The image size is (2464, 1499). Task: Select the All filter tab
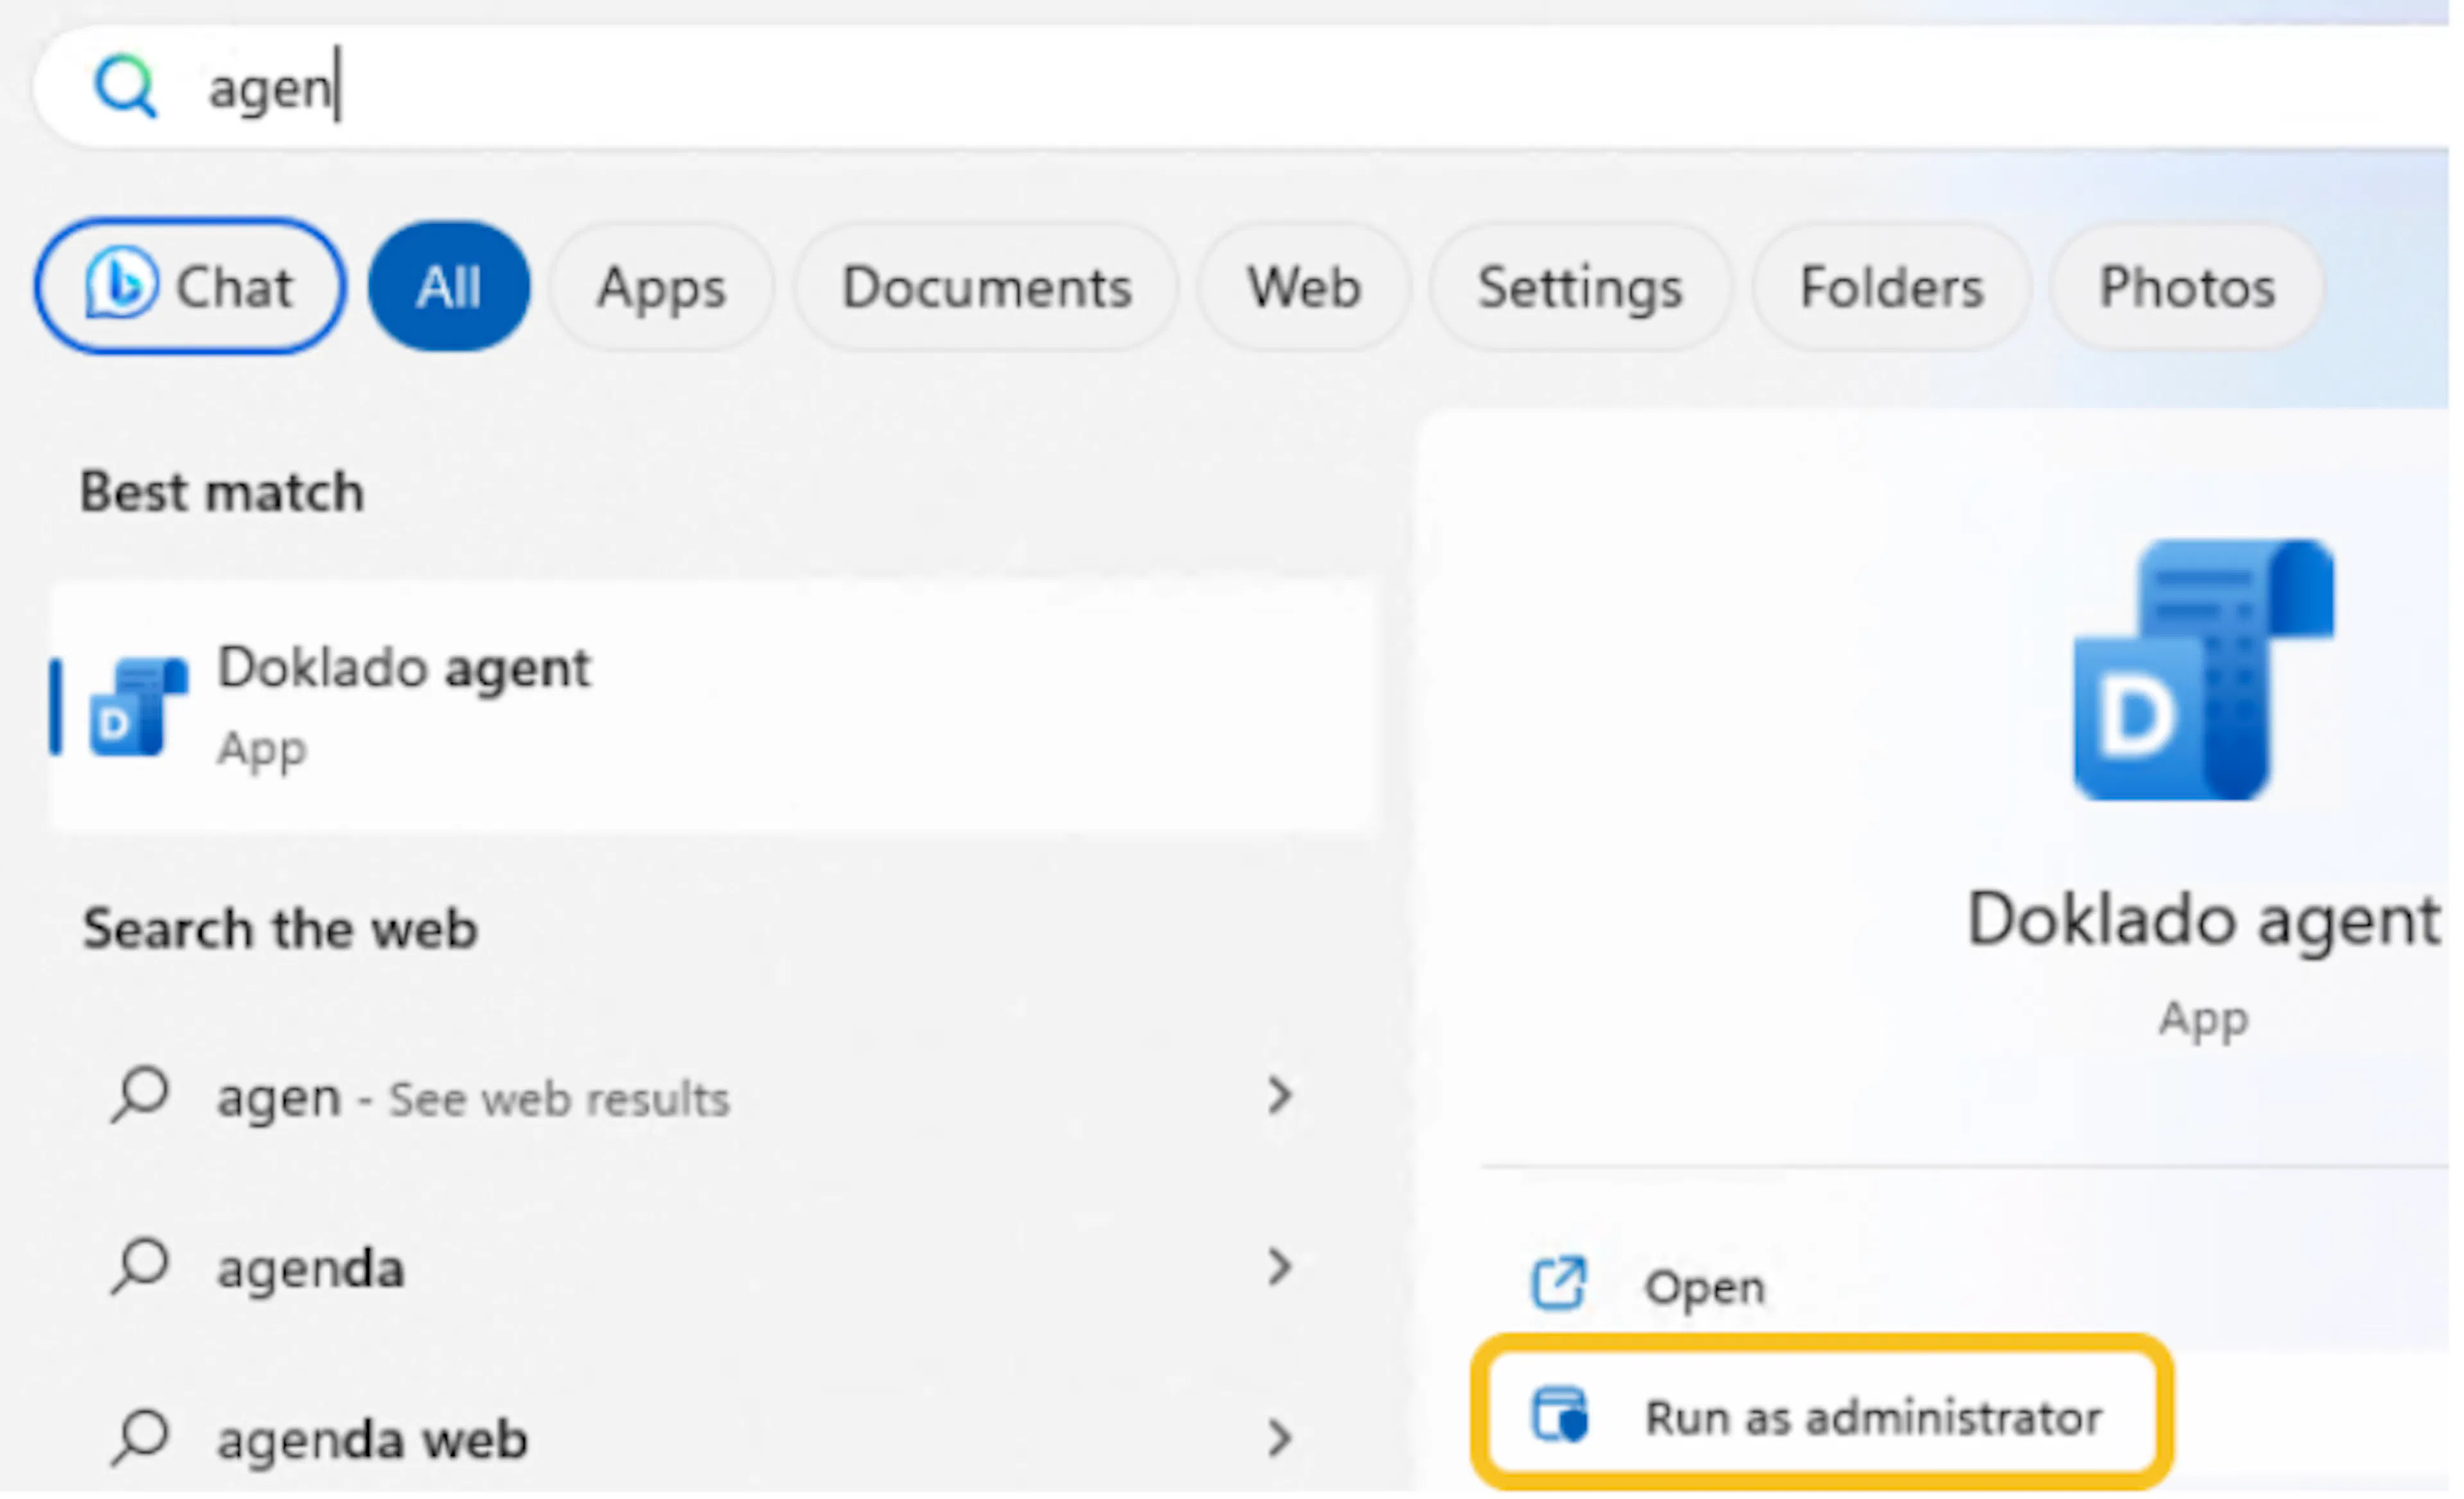pyautogui.click(x=449, y=286)
